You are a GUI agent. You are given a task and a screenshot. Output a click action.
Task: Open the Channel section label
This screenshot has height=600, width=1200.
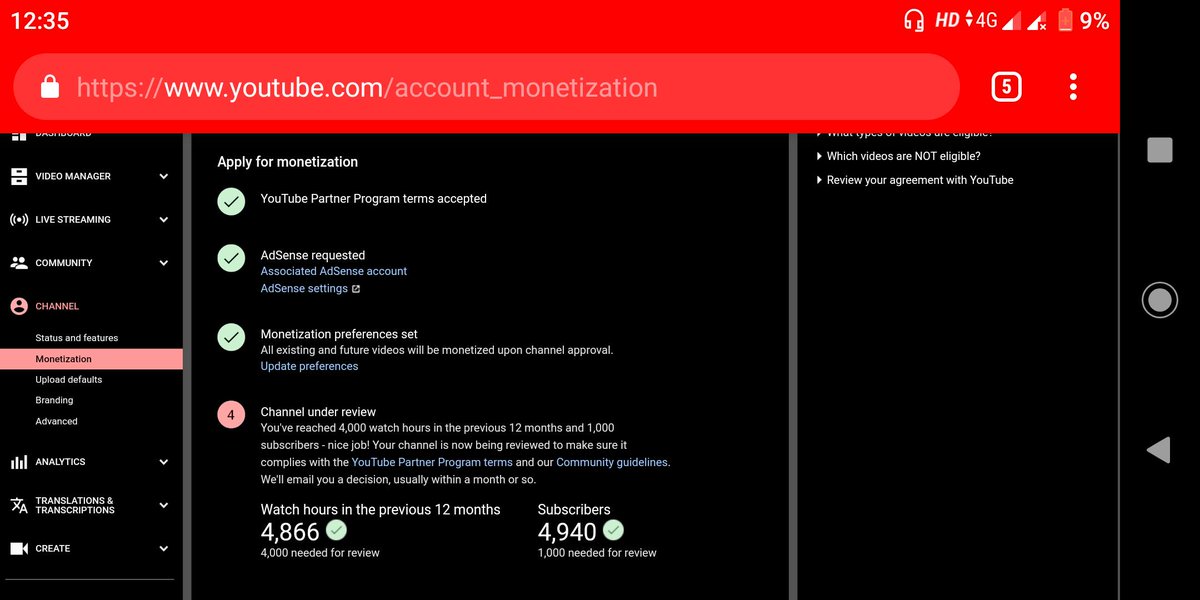tap(57, 306)
